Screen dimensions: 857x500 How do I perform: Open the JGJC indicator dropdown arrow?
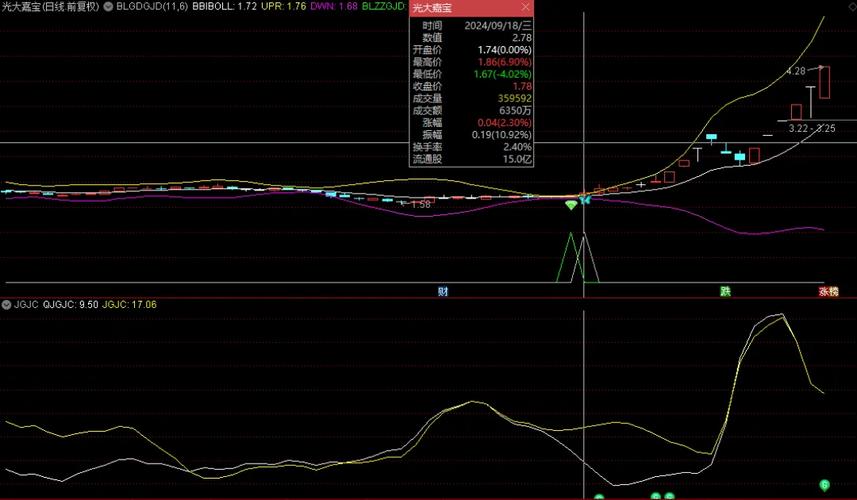(6, 304)
